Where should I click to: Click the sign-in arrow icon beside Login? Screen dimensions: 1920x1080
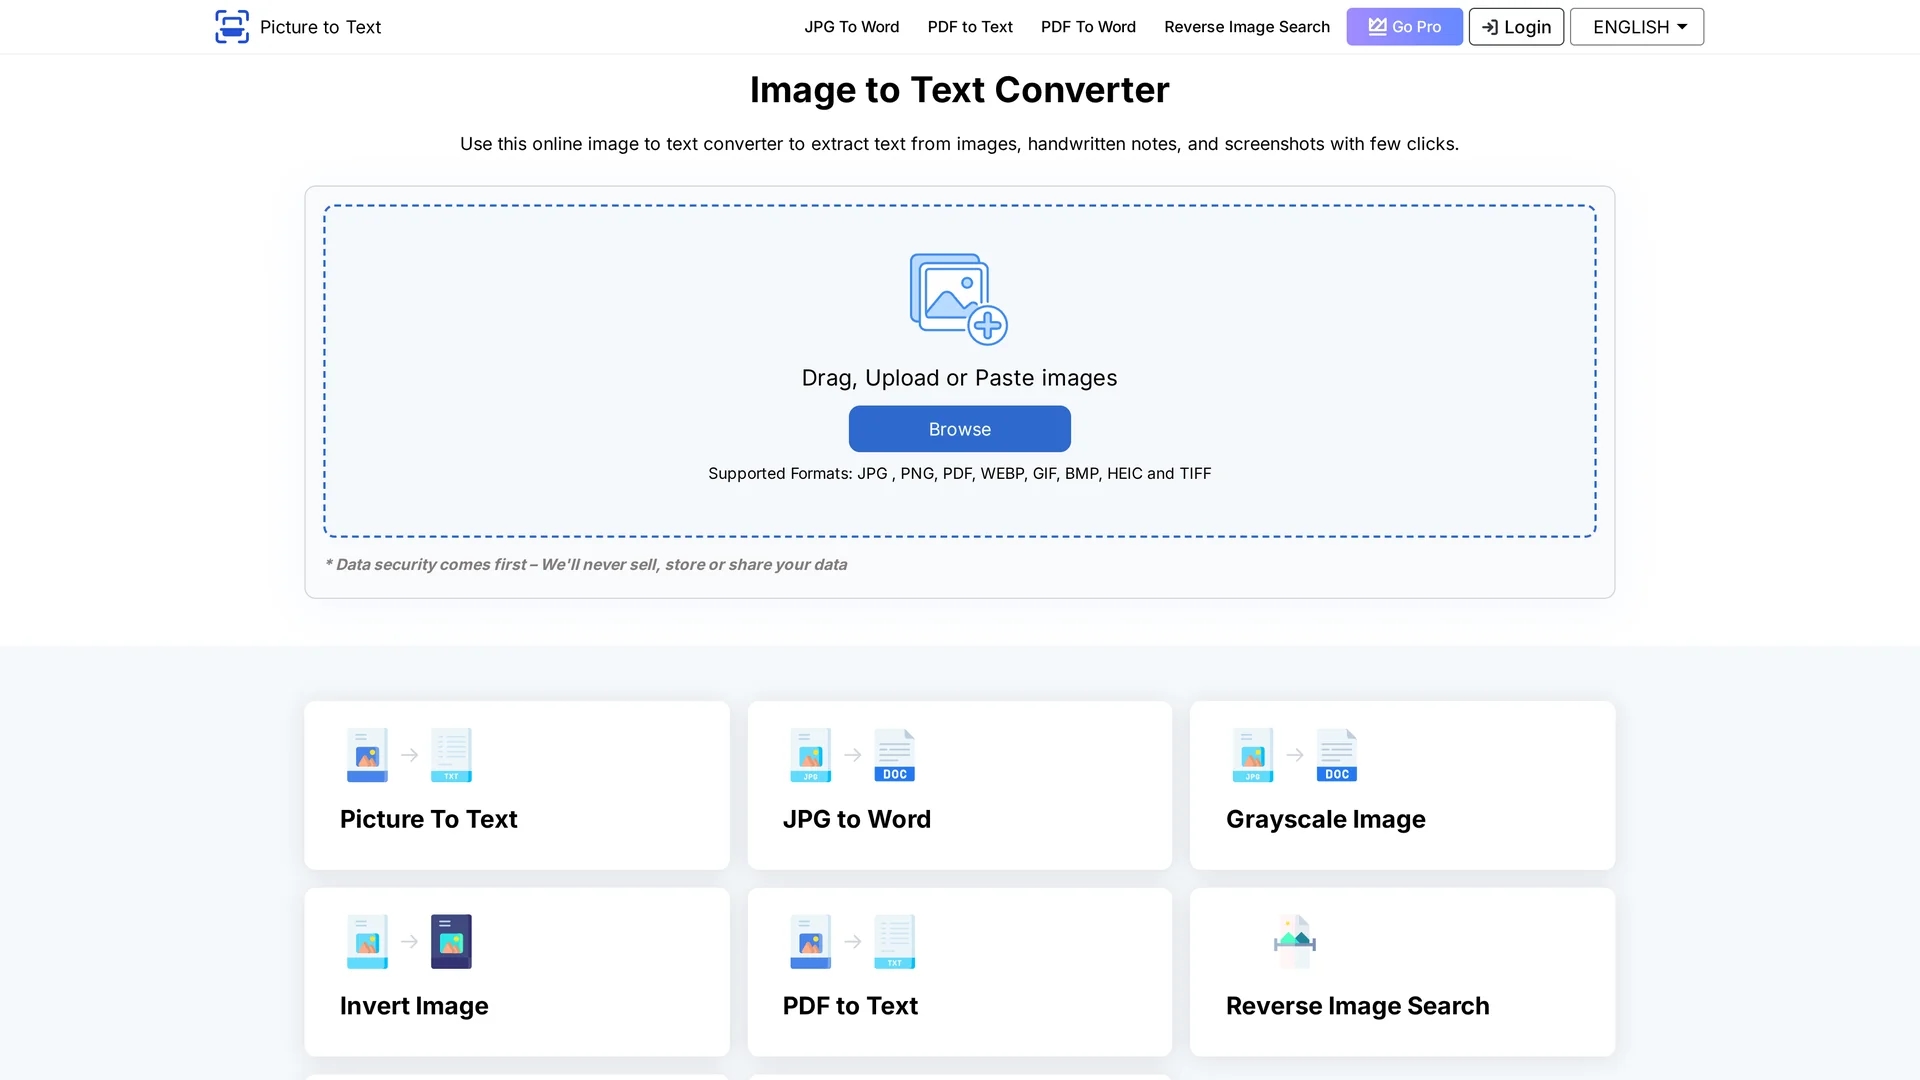tap(1490, 27)
